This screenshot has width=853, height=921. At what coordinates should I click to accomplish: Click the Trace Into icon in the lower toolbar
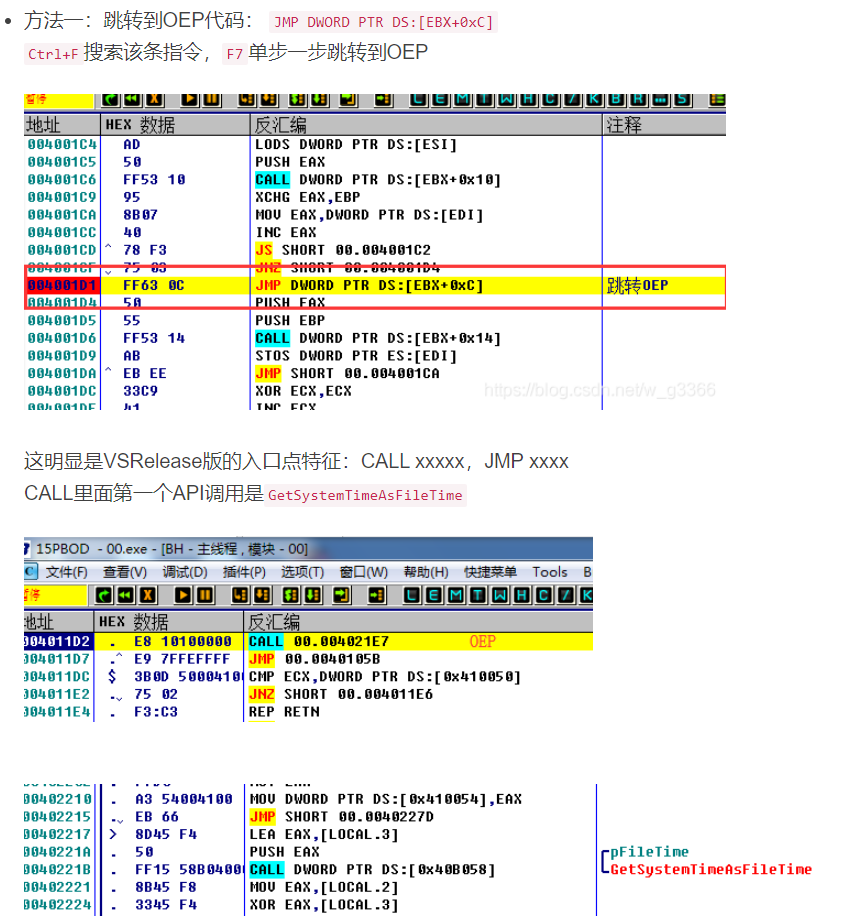pyautogui.click(x=291, y=596)
